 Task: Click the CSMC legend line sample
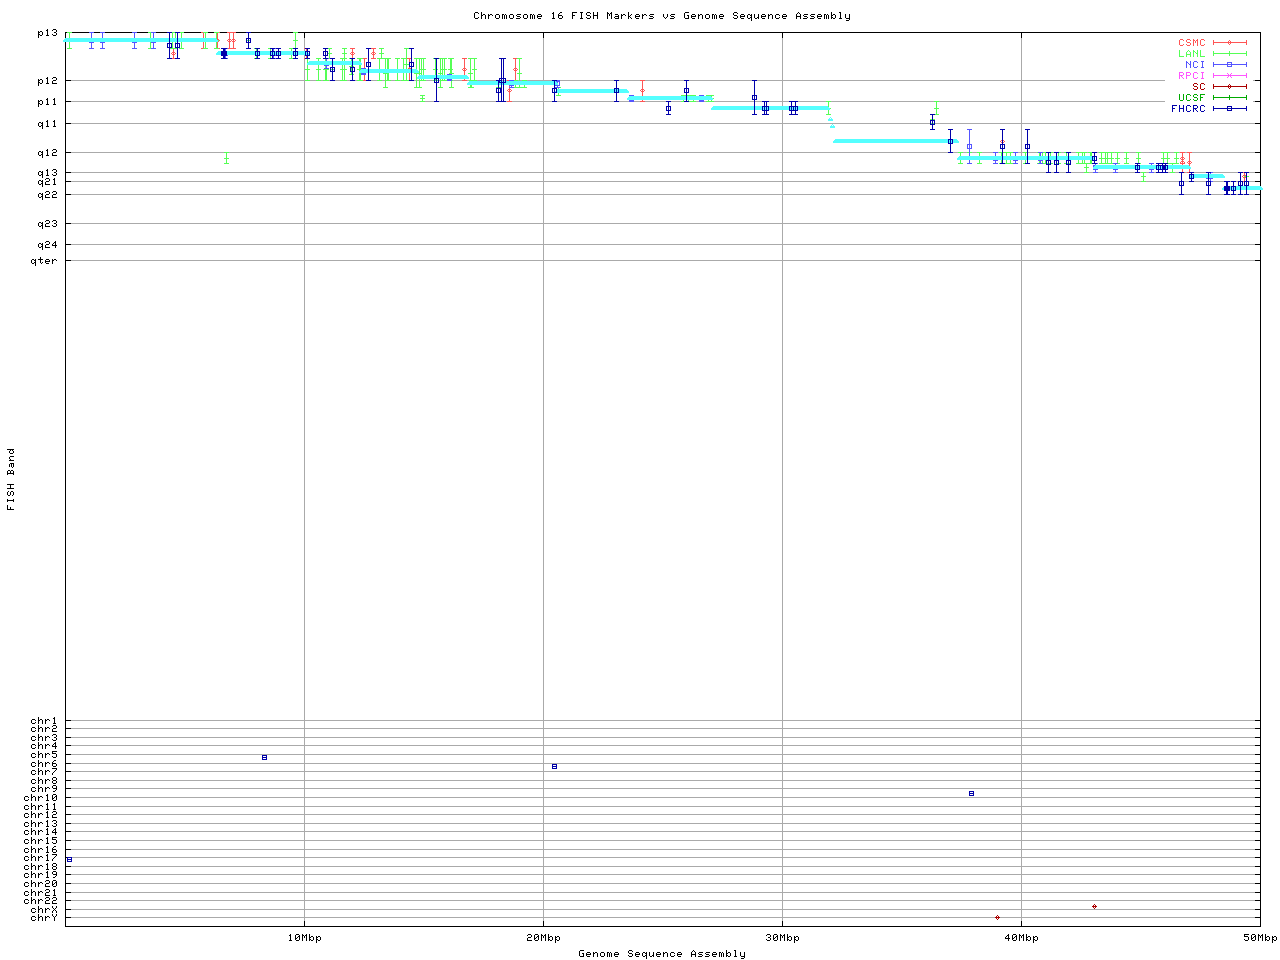(1229, 43)
